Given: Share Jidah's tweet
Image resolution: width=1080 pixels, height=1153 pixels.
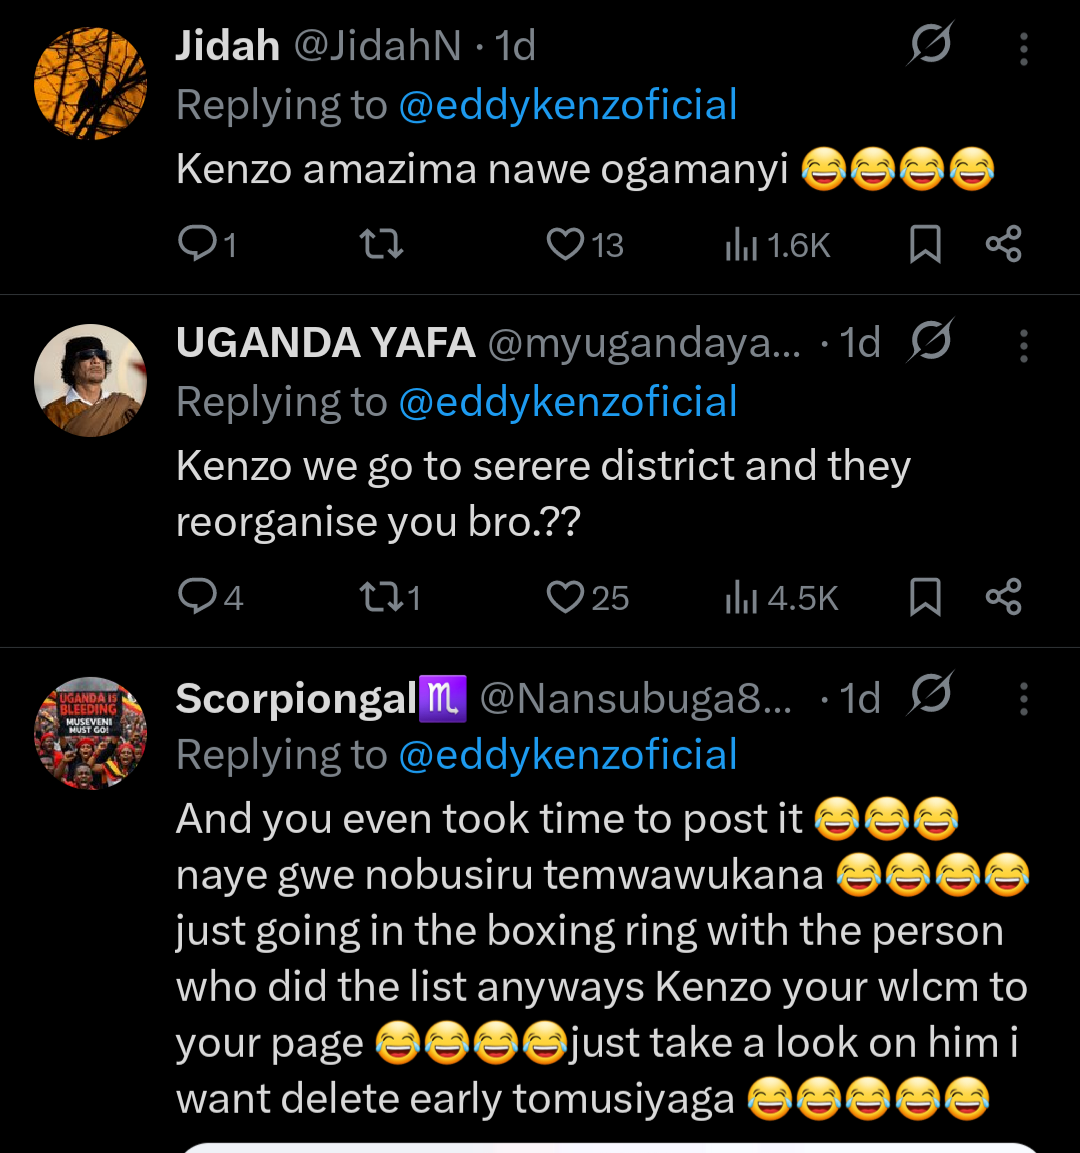Looking at the screenshot, I should tap(1003, 244).
